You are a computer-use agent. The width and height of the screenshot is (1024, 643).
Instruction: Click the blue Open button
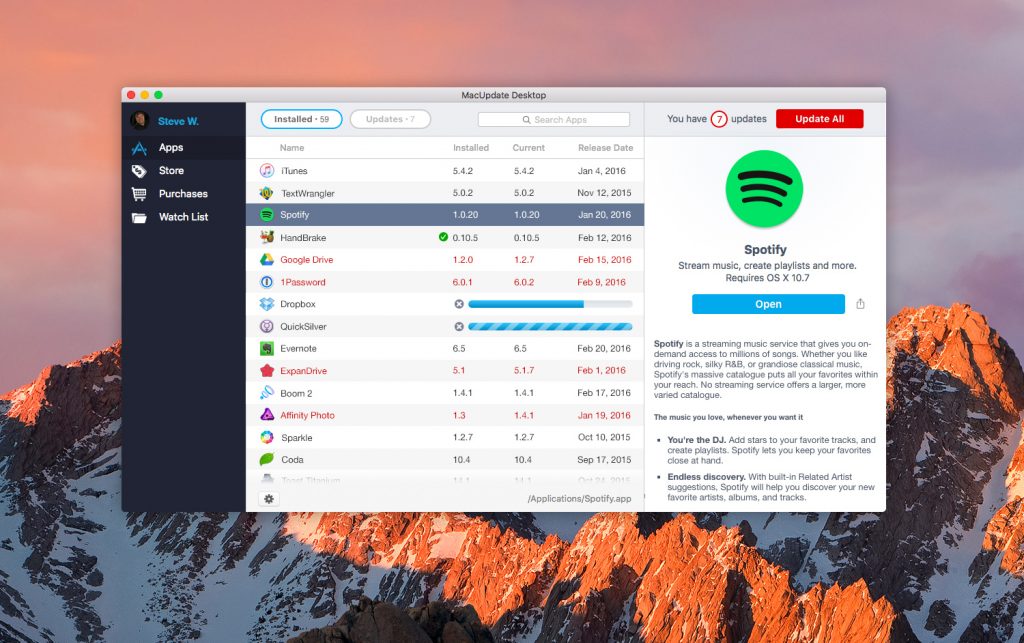point(768,304)
